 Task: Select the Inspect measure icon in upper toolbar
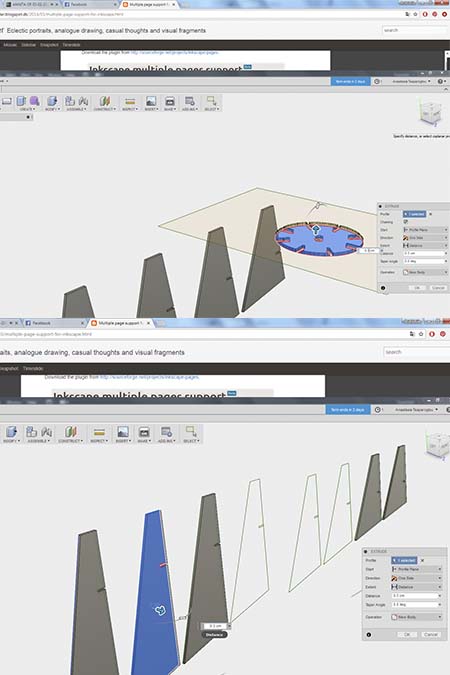click(x=130, y=102)
